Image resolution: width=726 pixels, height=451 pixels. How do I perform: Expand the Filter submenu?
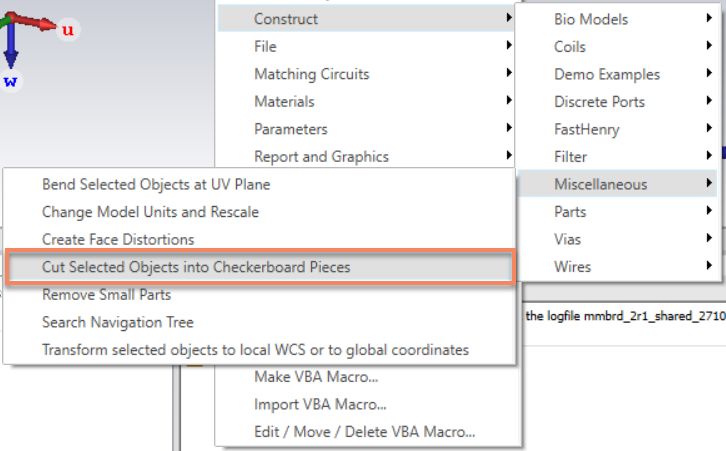click(x=618, y=157)
